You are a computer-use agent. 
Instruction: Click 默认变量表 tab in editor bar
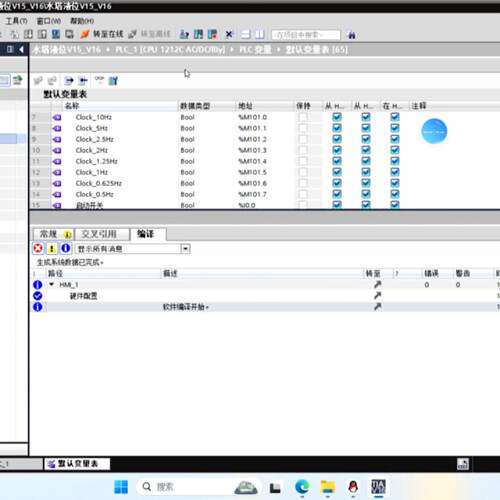point(77,464)
